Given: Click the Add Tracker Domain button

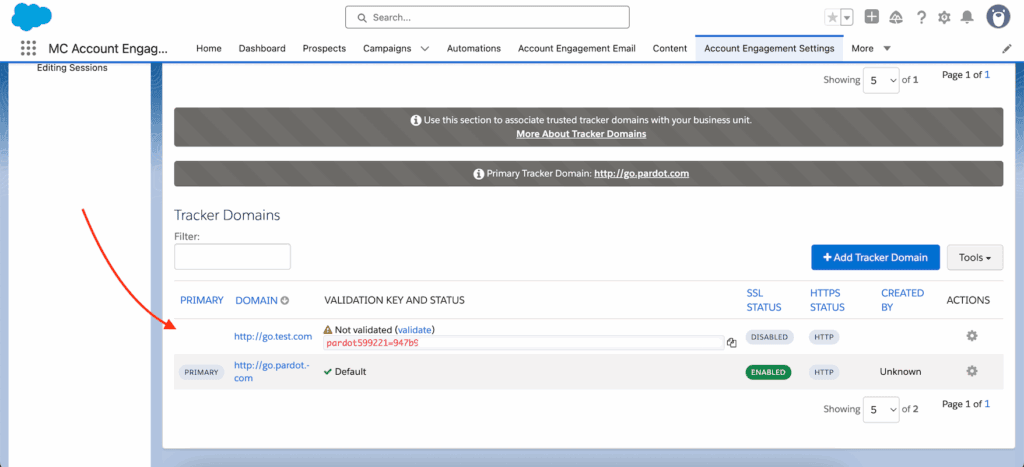Looking at the screenshot, I should coord(875,257).
